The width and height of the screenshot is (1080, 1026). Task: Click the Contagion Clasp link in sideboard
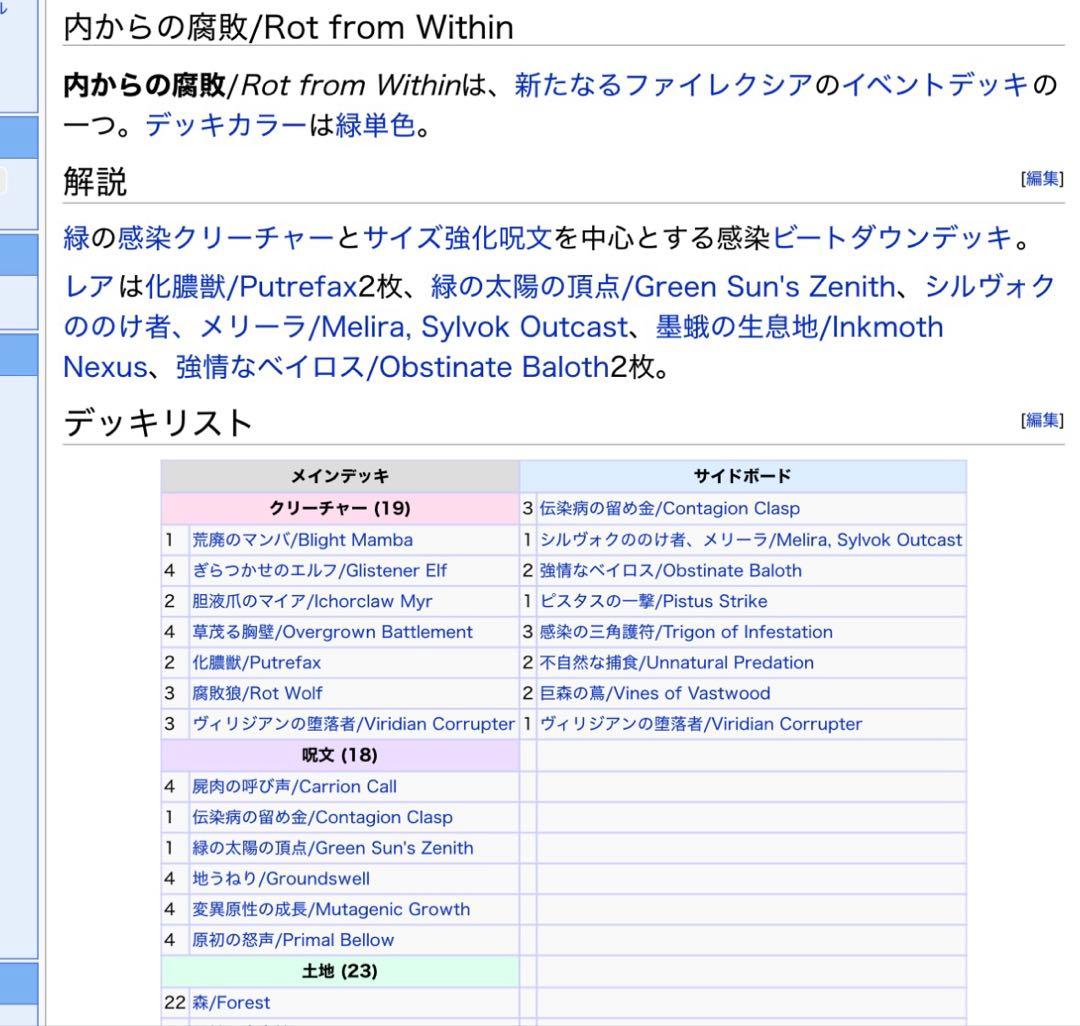[x=670, y=508]
